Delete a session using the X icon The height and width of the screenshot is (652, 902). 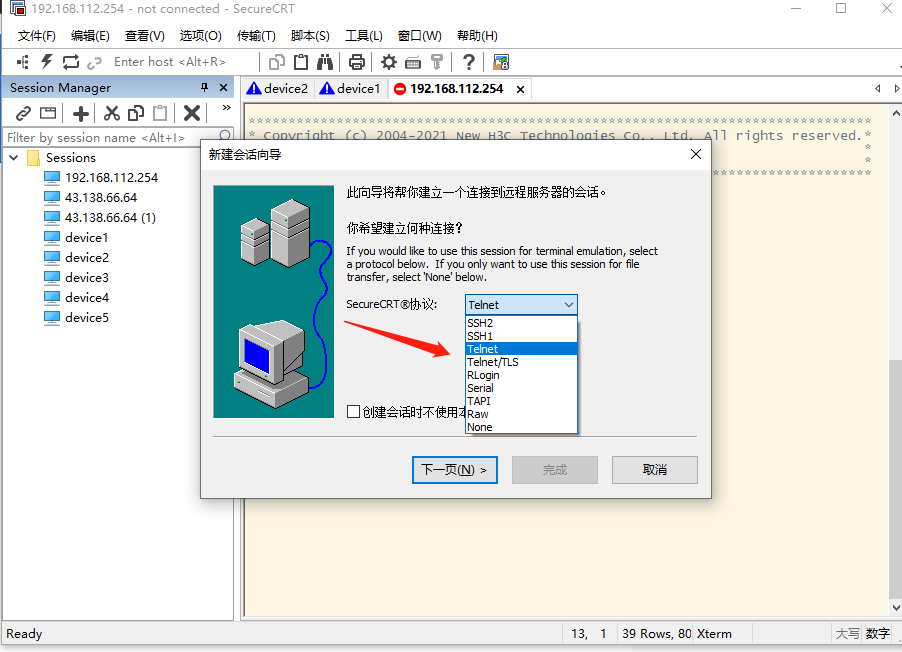point(190,113)
